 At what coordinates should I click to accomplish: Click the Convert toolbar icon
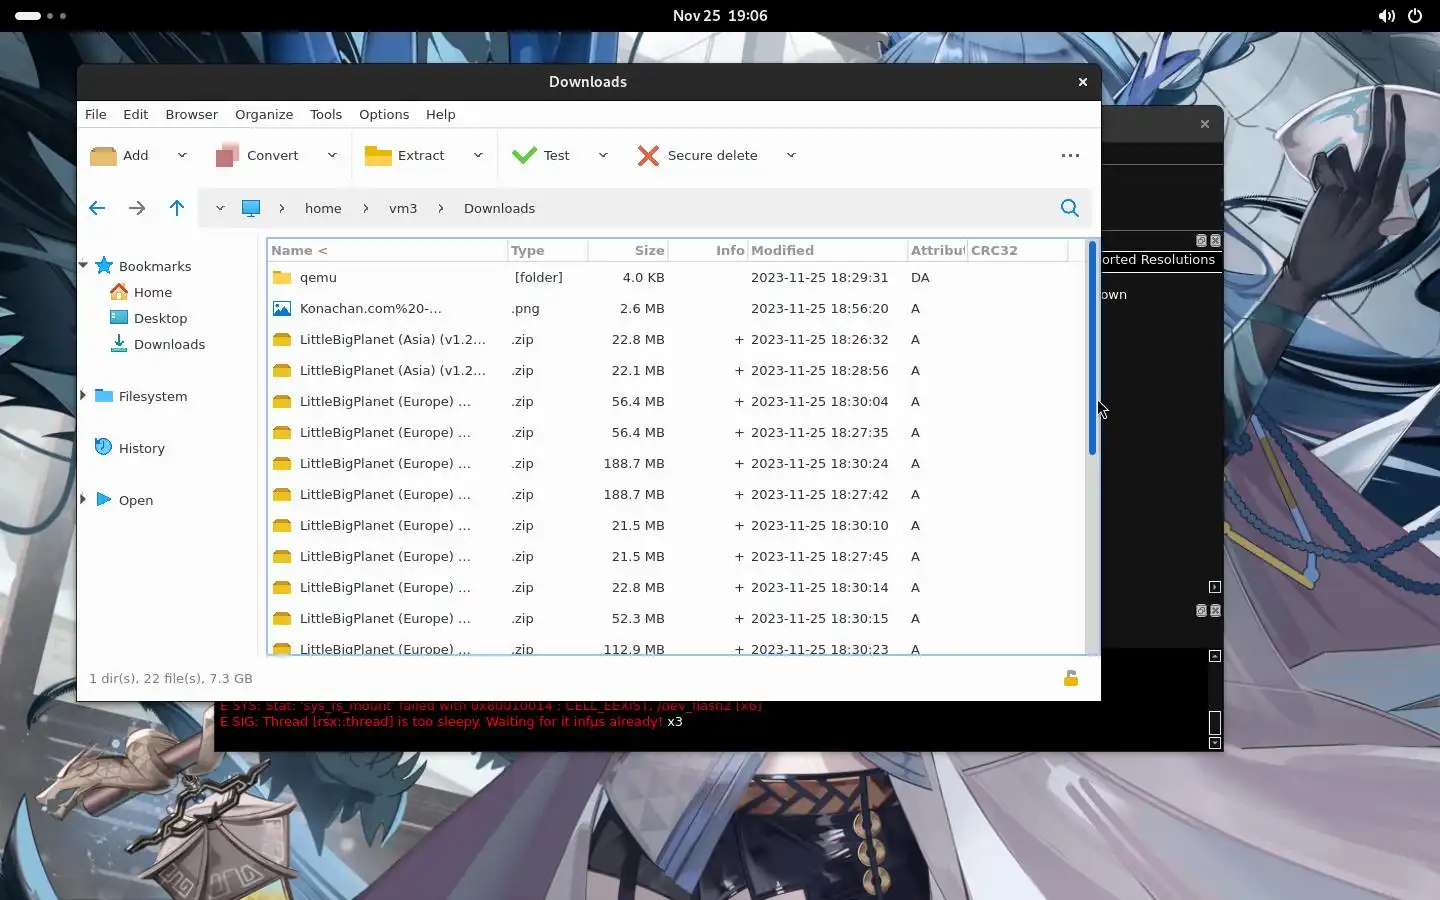(x=227, y=156)
